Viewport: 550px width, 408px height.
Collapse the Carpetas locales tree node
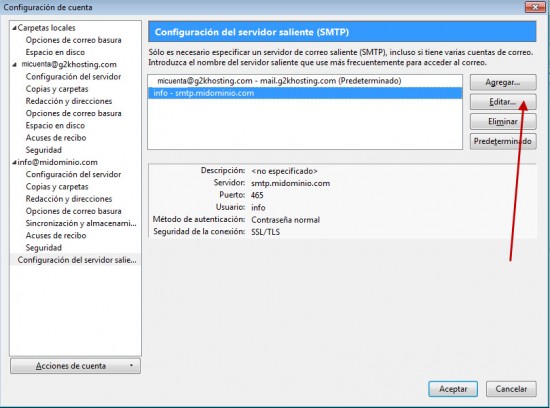14,28
